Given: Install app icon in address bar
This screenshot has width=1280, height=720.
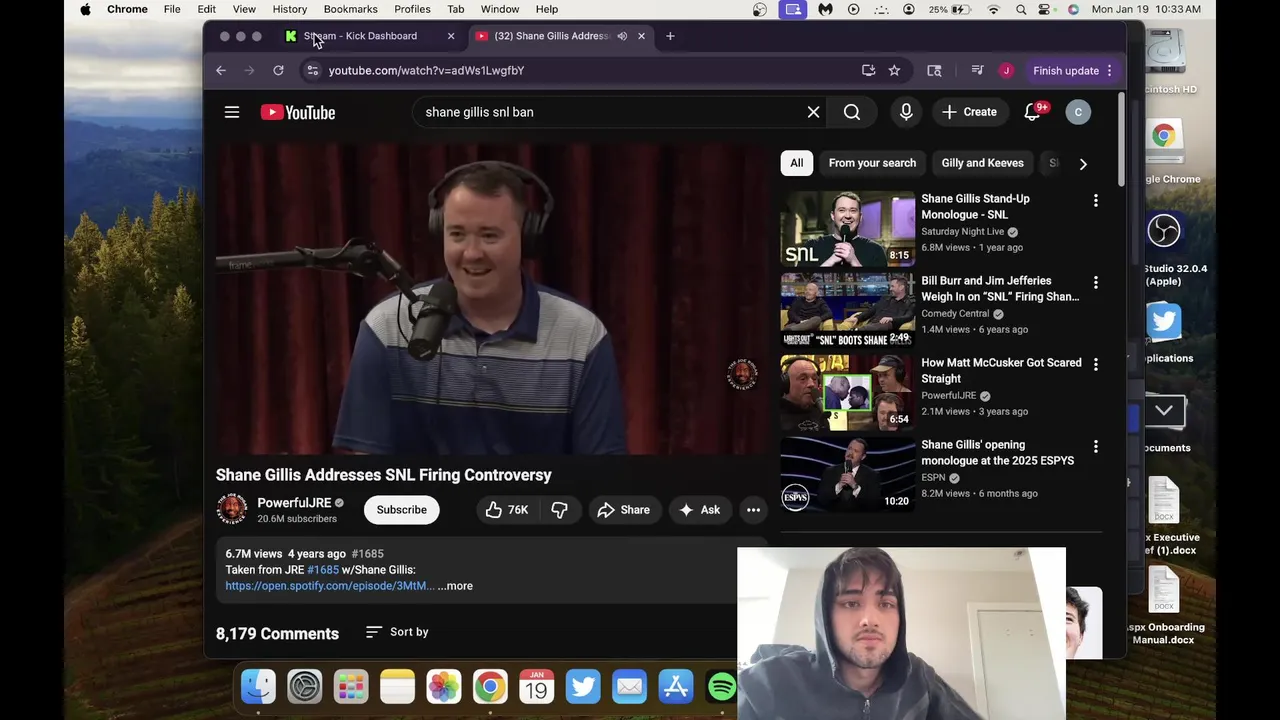Looking at the screenshot, I should point(868,70).
